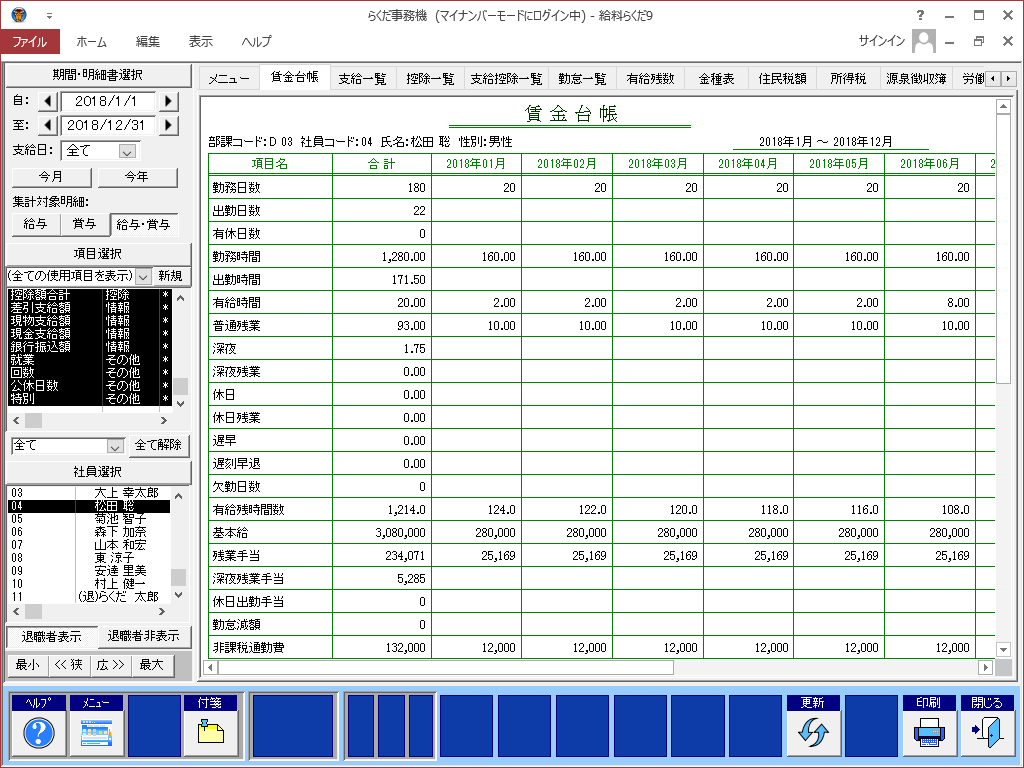Screen dimensions: 1024x768
Task: Open the ファイル menu
Action: pos(30,41)
